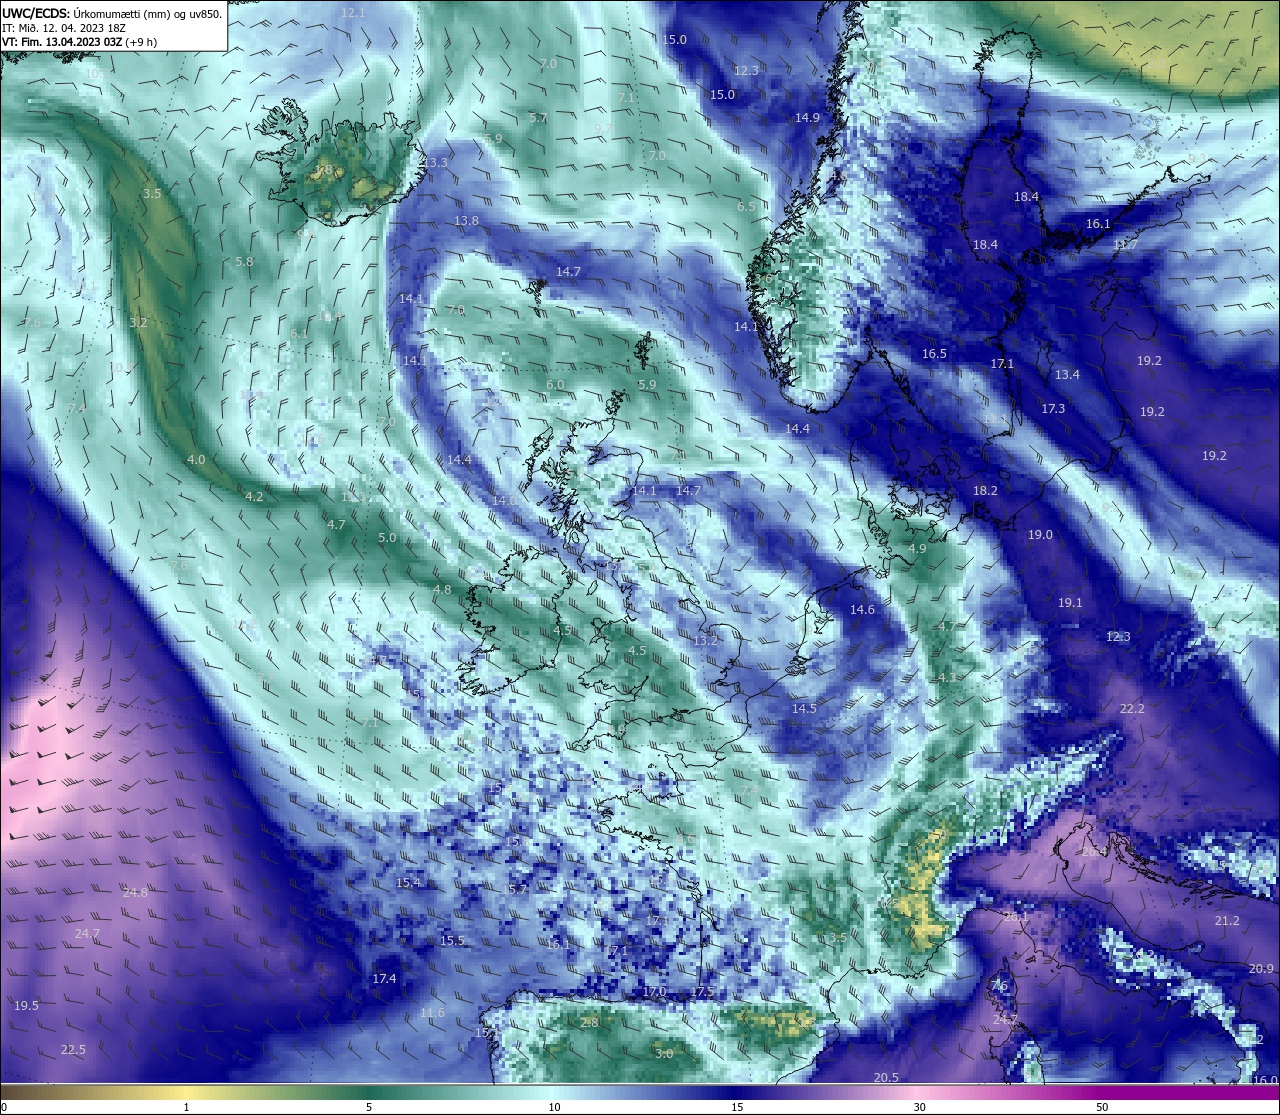Screen dimensions: 1280x1115
Task: Click the 1 mark on the colour scale
Action: pyautogui.click(x=187, y=1107)
